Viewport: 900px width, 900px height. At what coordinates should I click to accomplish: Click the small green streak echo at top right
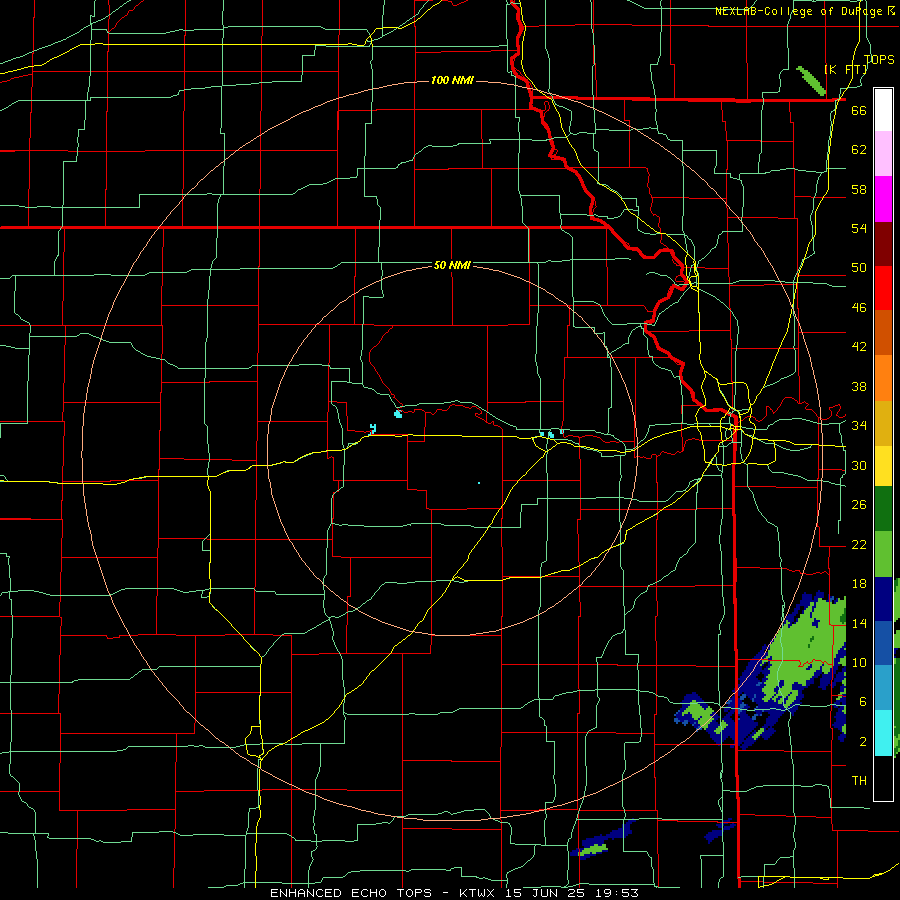pos(811,81)
